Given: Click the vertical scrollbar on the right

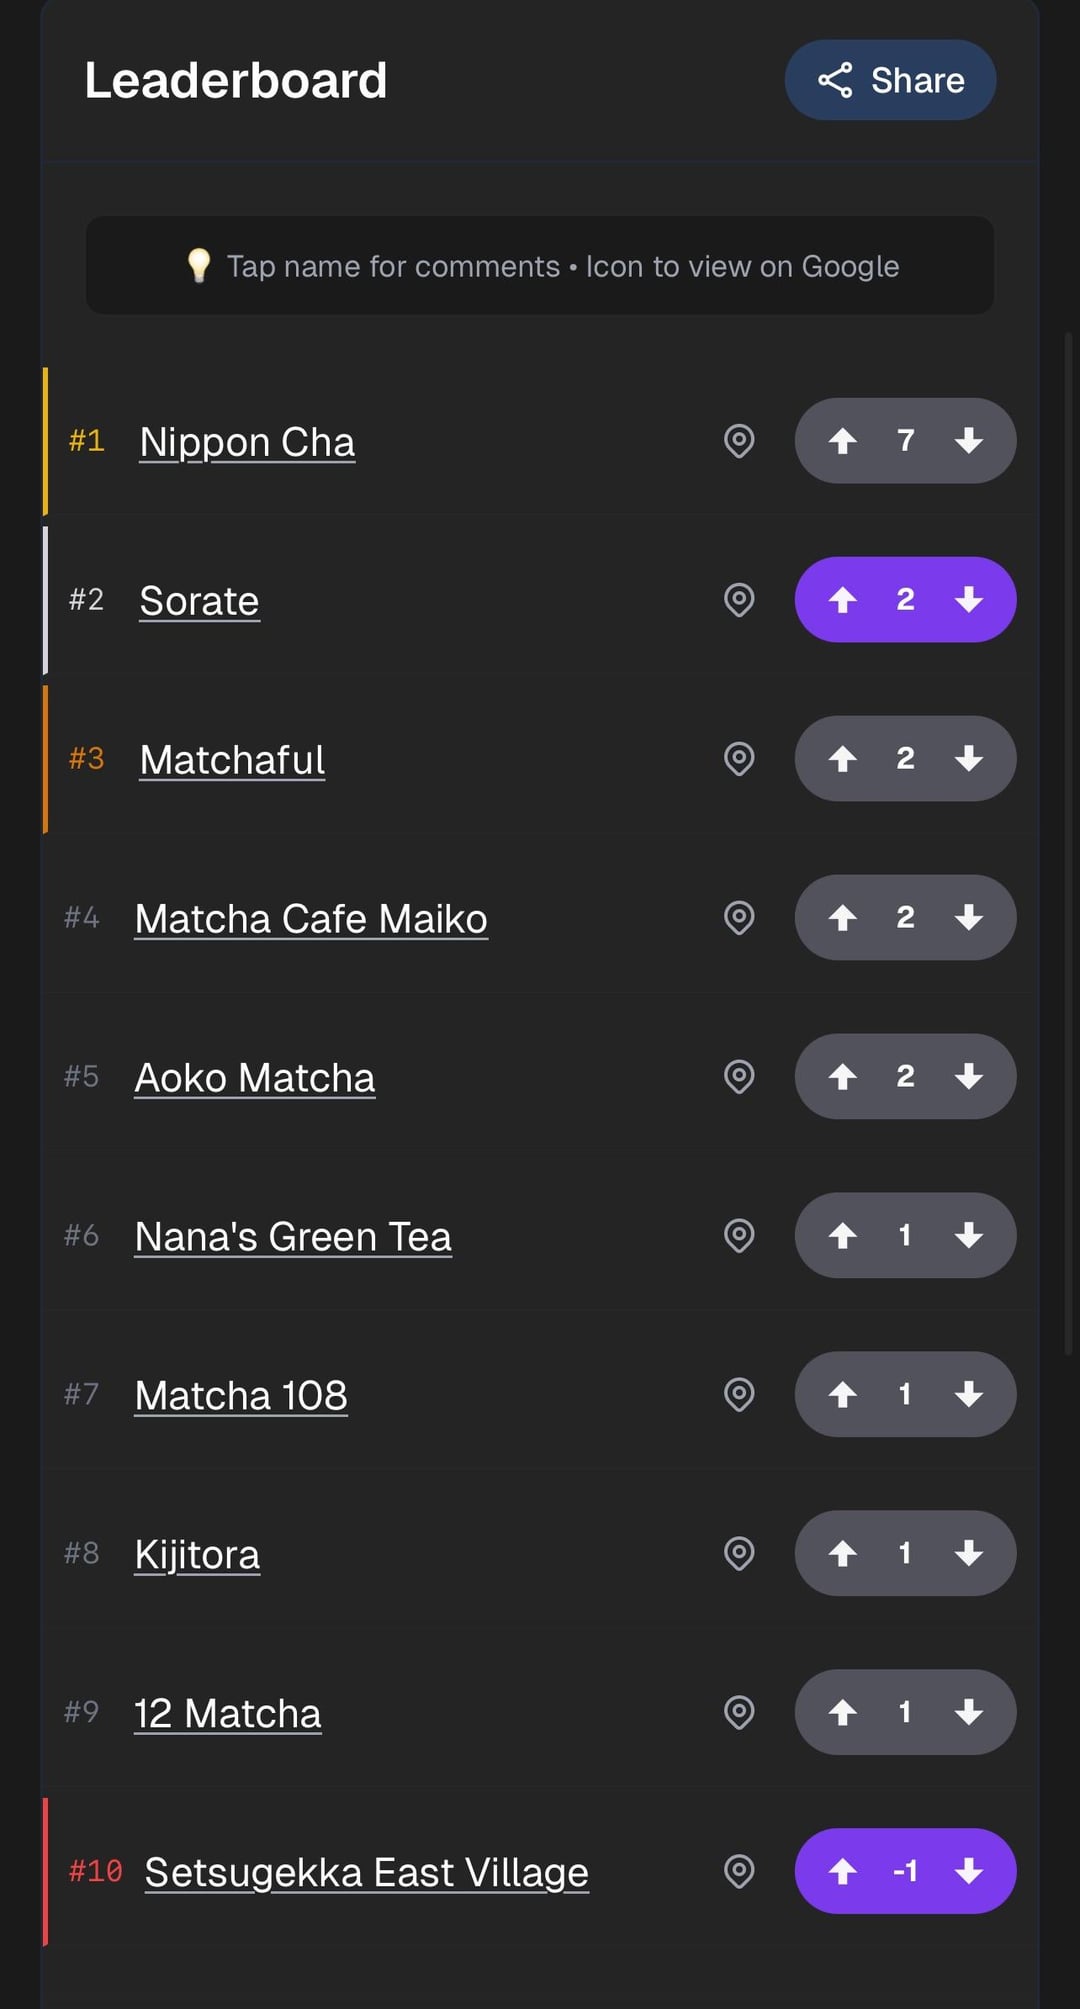Looking at the screenshot, I should point(1068,840).
